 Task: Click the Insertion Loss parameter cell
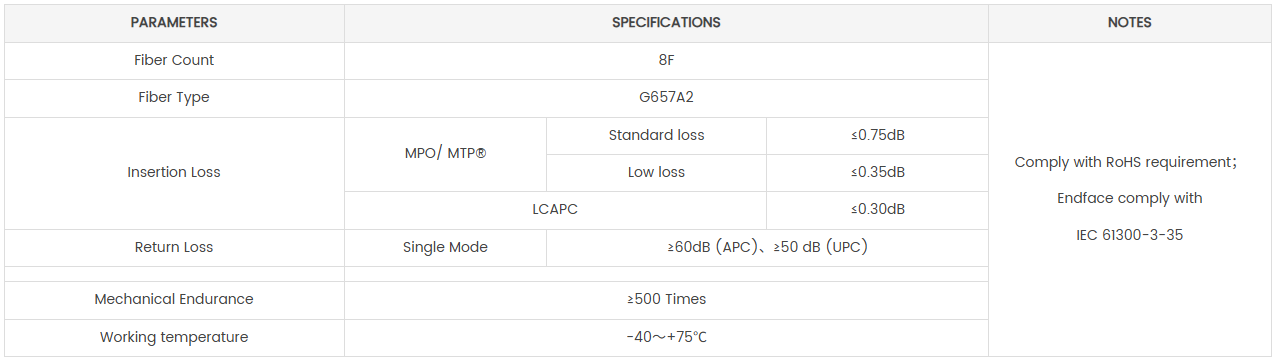pos(174,173)
